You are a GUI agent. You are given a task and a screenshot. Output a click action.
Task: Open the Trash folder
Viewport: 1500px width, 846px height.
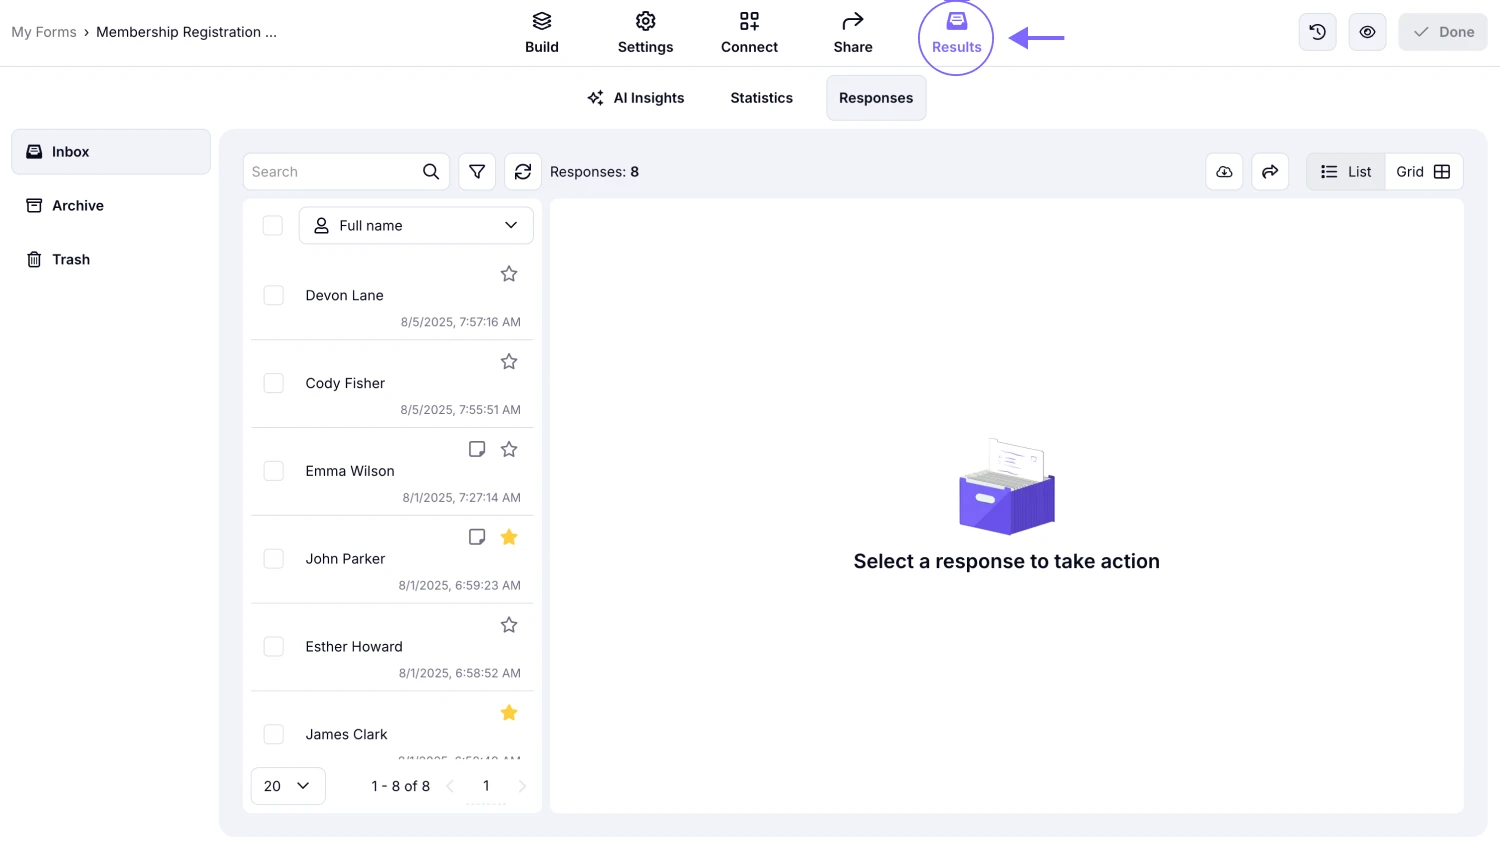point(70,259)
